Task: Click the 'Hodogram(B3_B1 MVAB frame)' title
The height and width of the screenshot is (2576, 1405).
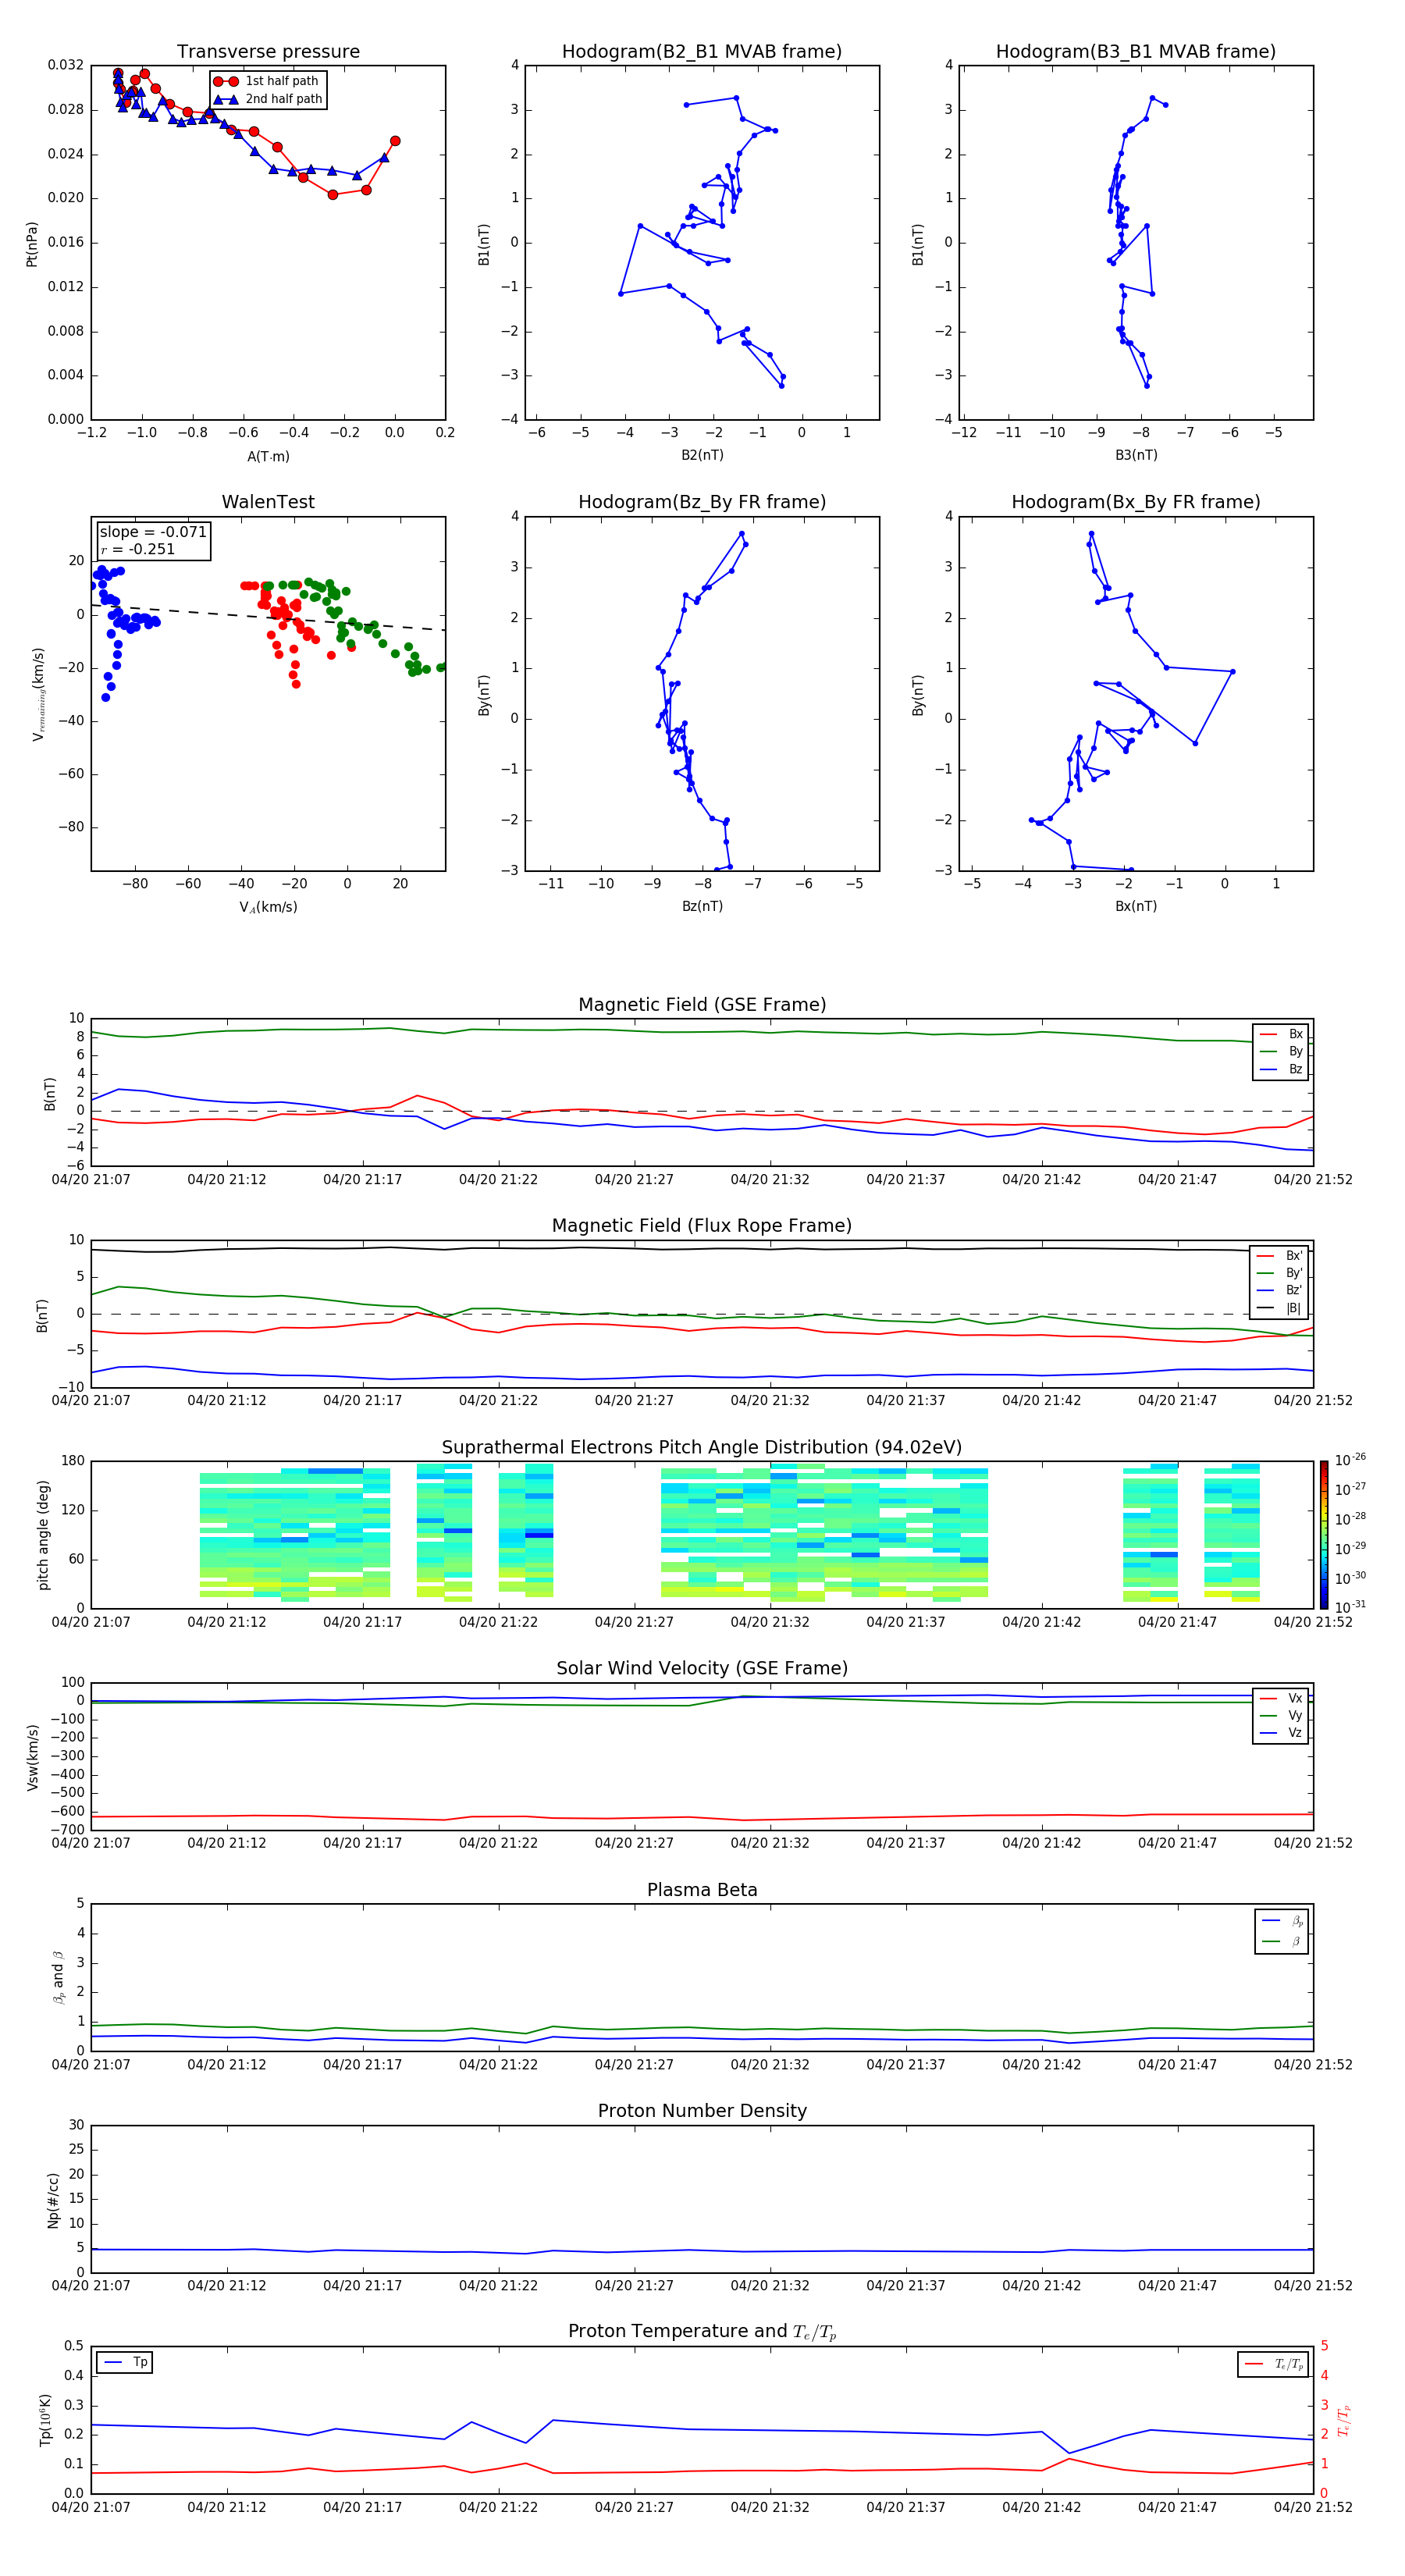Action: coord(1136,52)
